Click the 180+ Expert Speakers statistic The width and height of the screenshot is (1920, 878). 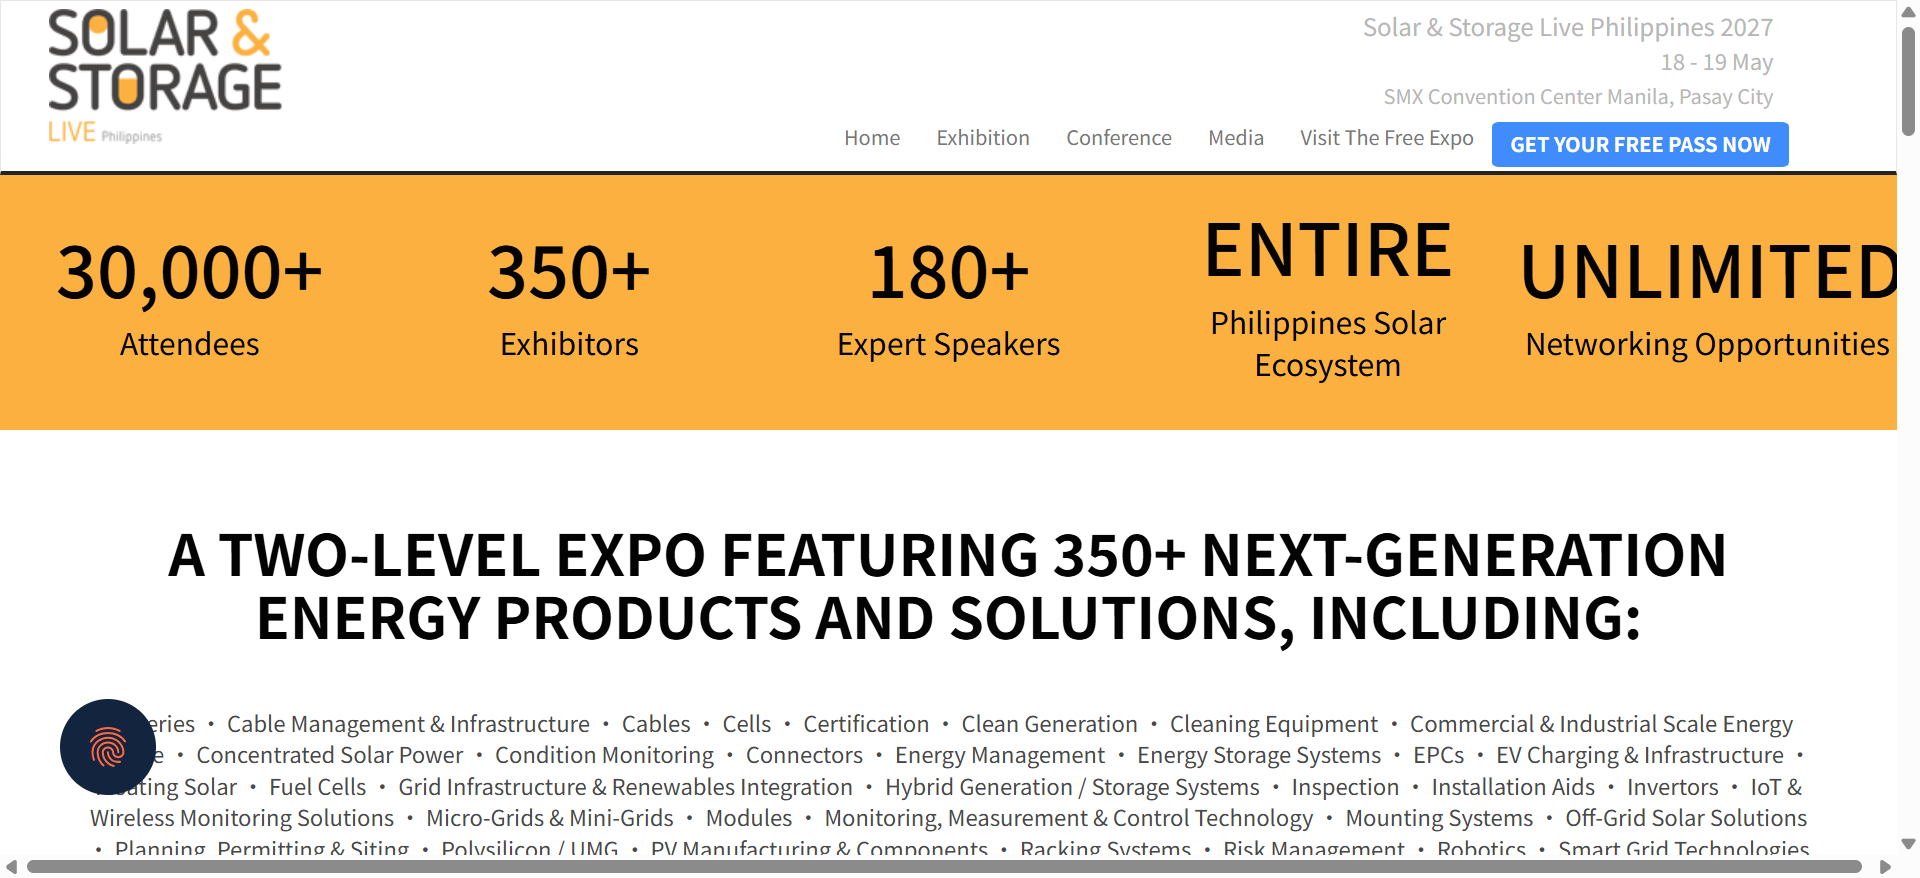pos(948,300)
